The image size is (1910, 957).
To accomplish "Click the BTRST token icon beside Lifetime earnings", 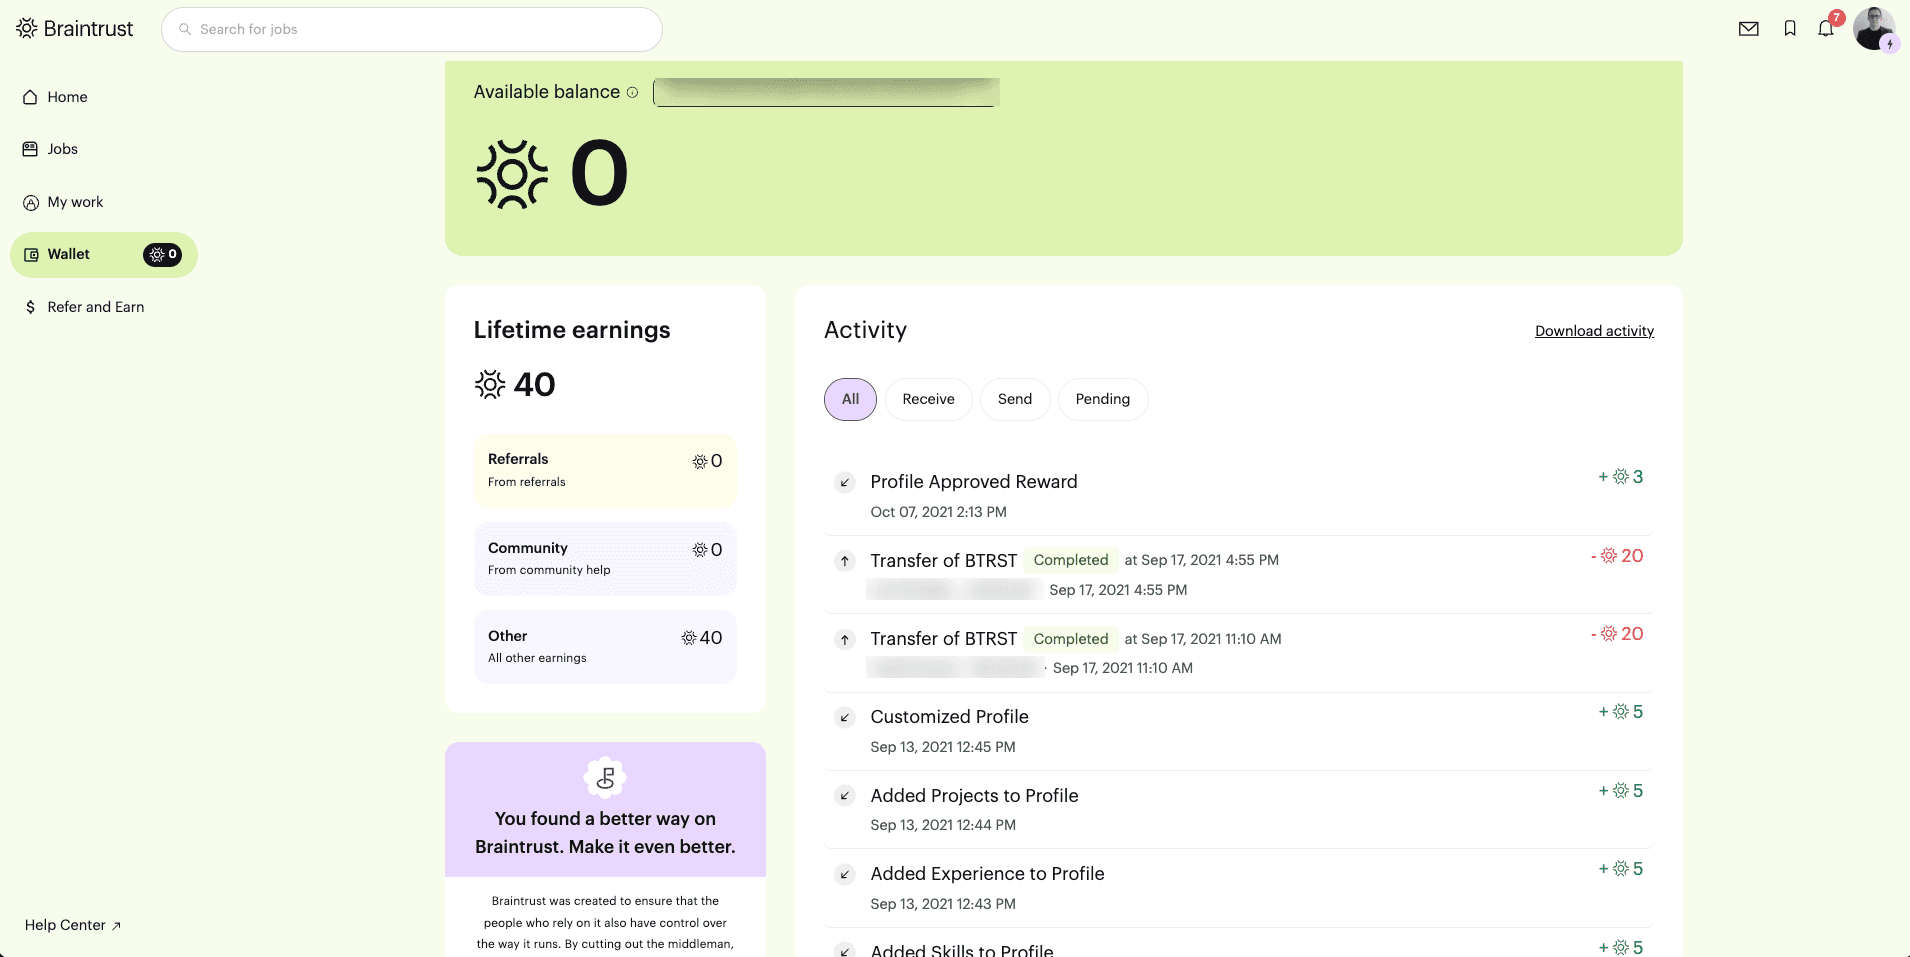I will tap(490, 385).
